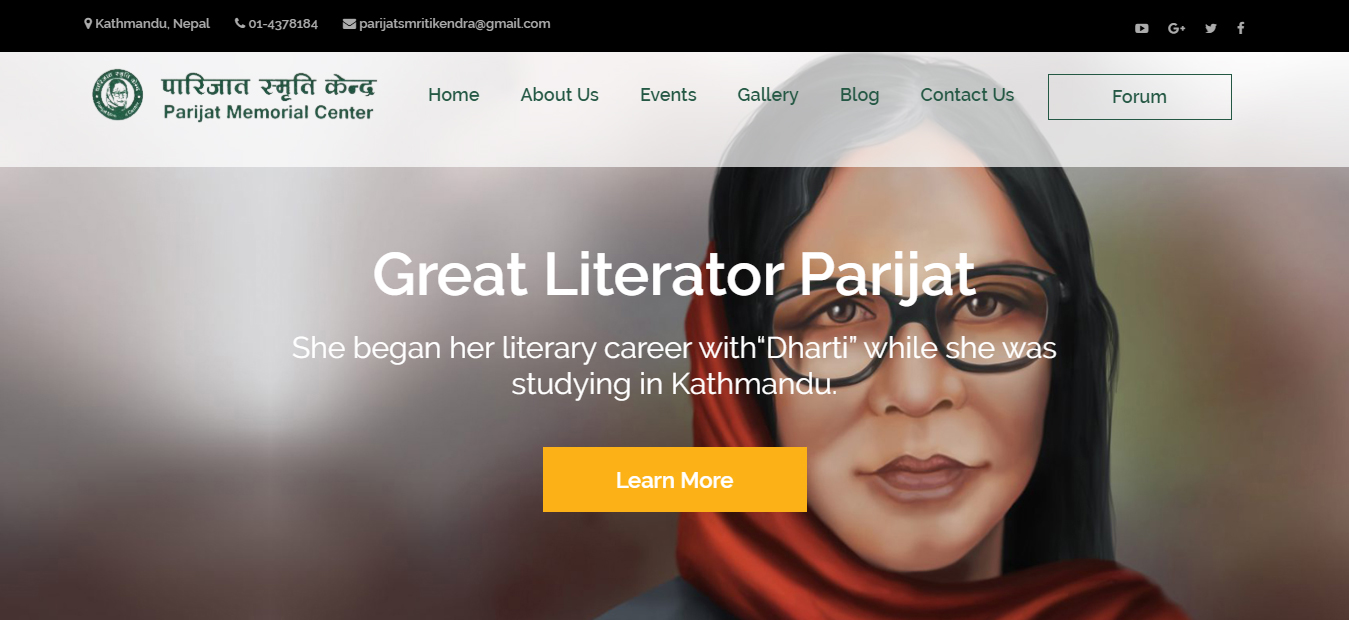Viewport: 1349px width, 620px height.
Task: Click the Parijat Memorial Center title text
Action: click(268, 113)
